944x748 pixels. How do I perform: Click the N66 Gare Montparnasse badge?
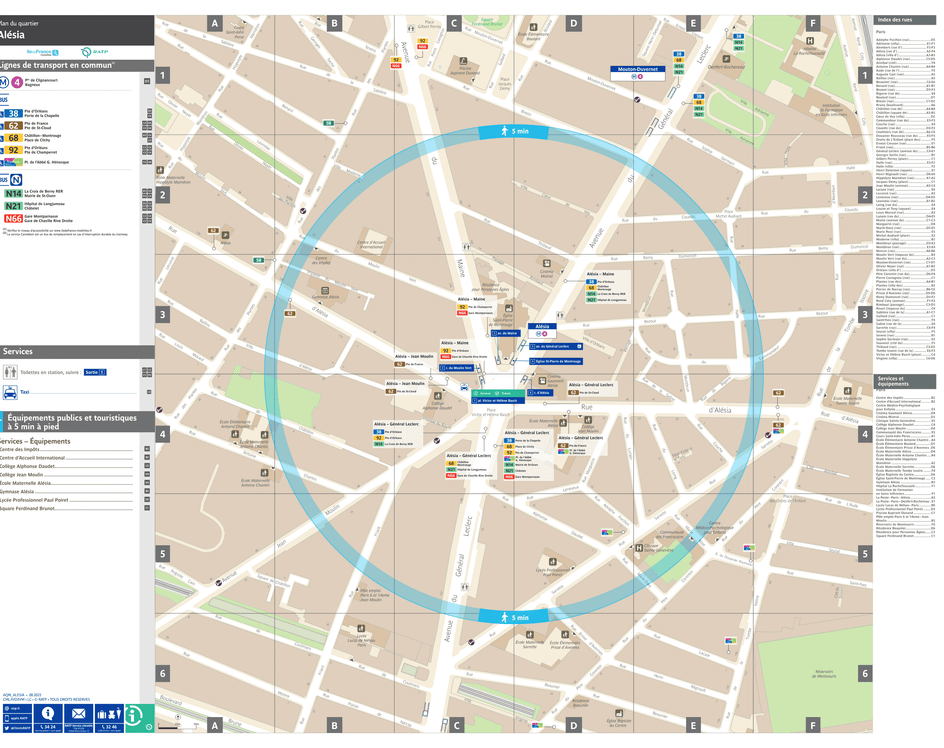tap(14, 217)
